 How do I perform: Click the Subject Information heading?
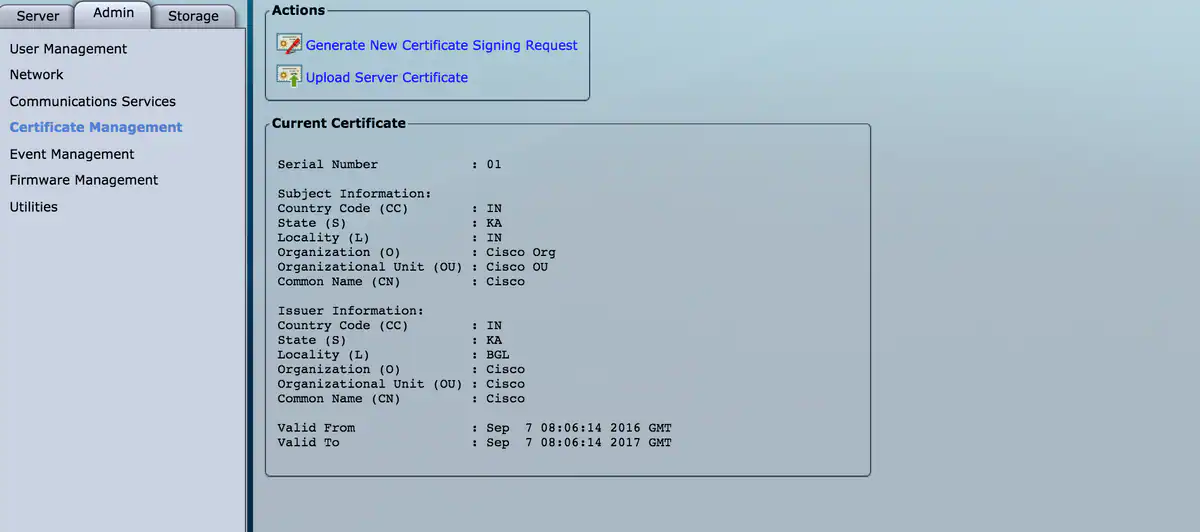pyautogui.click(x=355, y=194)
